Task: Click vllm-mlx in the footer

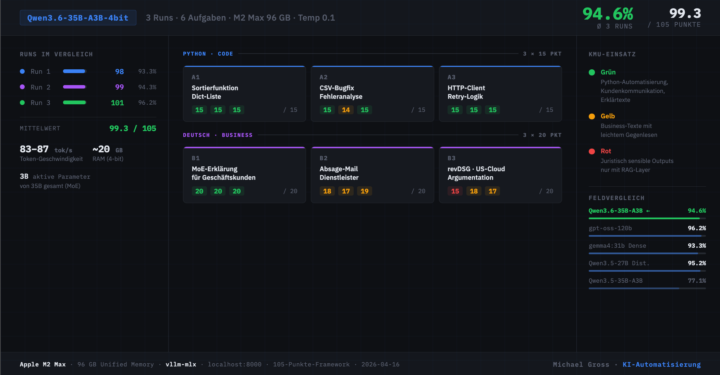Action: click(181, 364)
